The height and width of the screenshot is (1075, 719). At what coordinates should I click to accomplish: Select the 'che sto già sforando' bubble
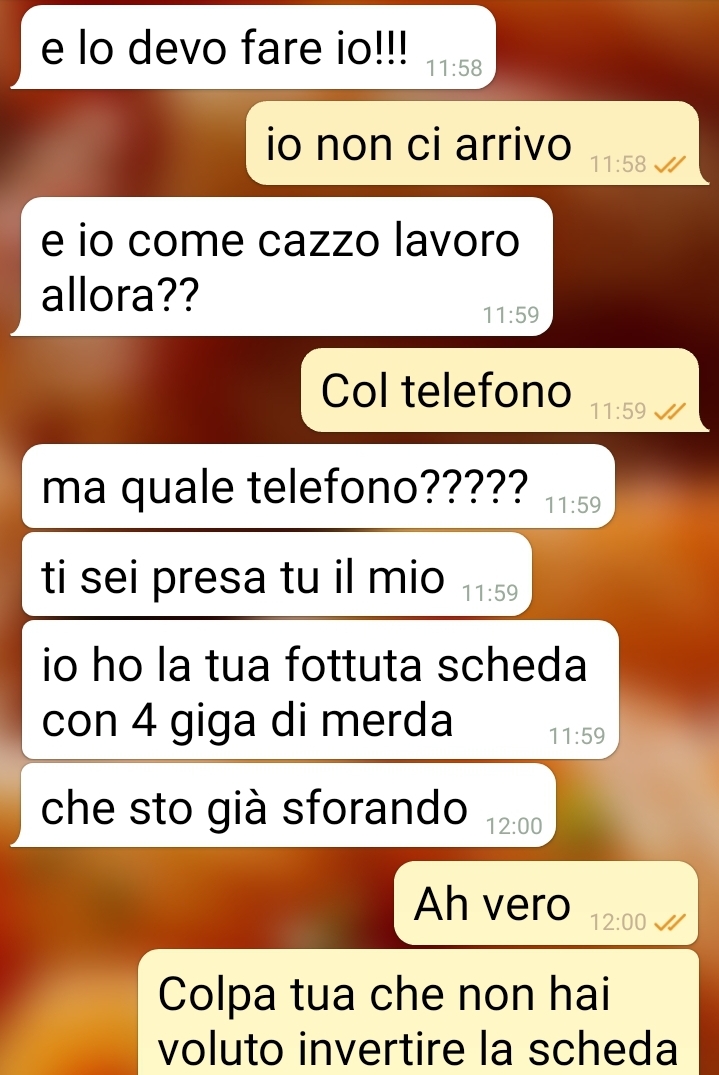[283, 805]
